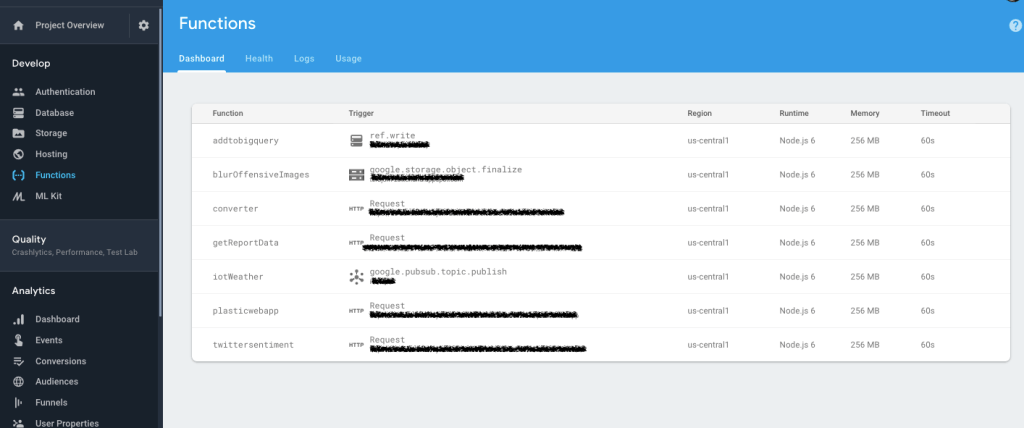The width and height of the screenshot is (1024, 428).
Task: Click the Authentication people icon
Action: click(x=18, y=92)
